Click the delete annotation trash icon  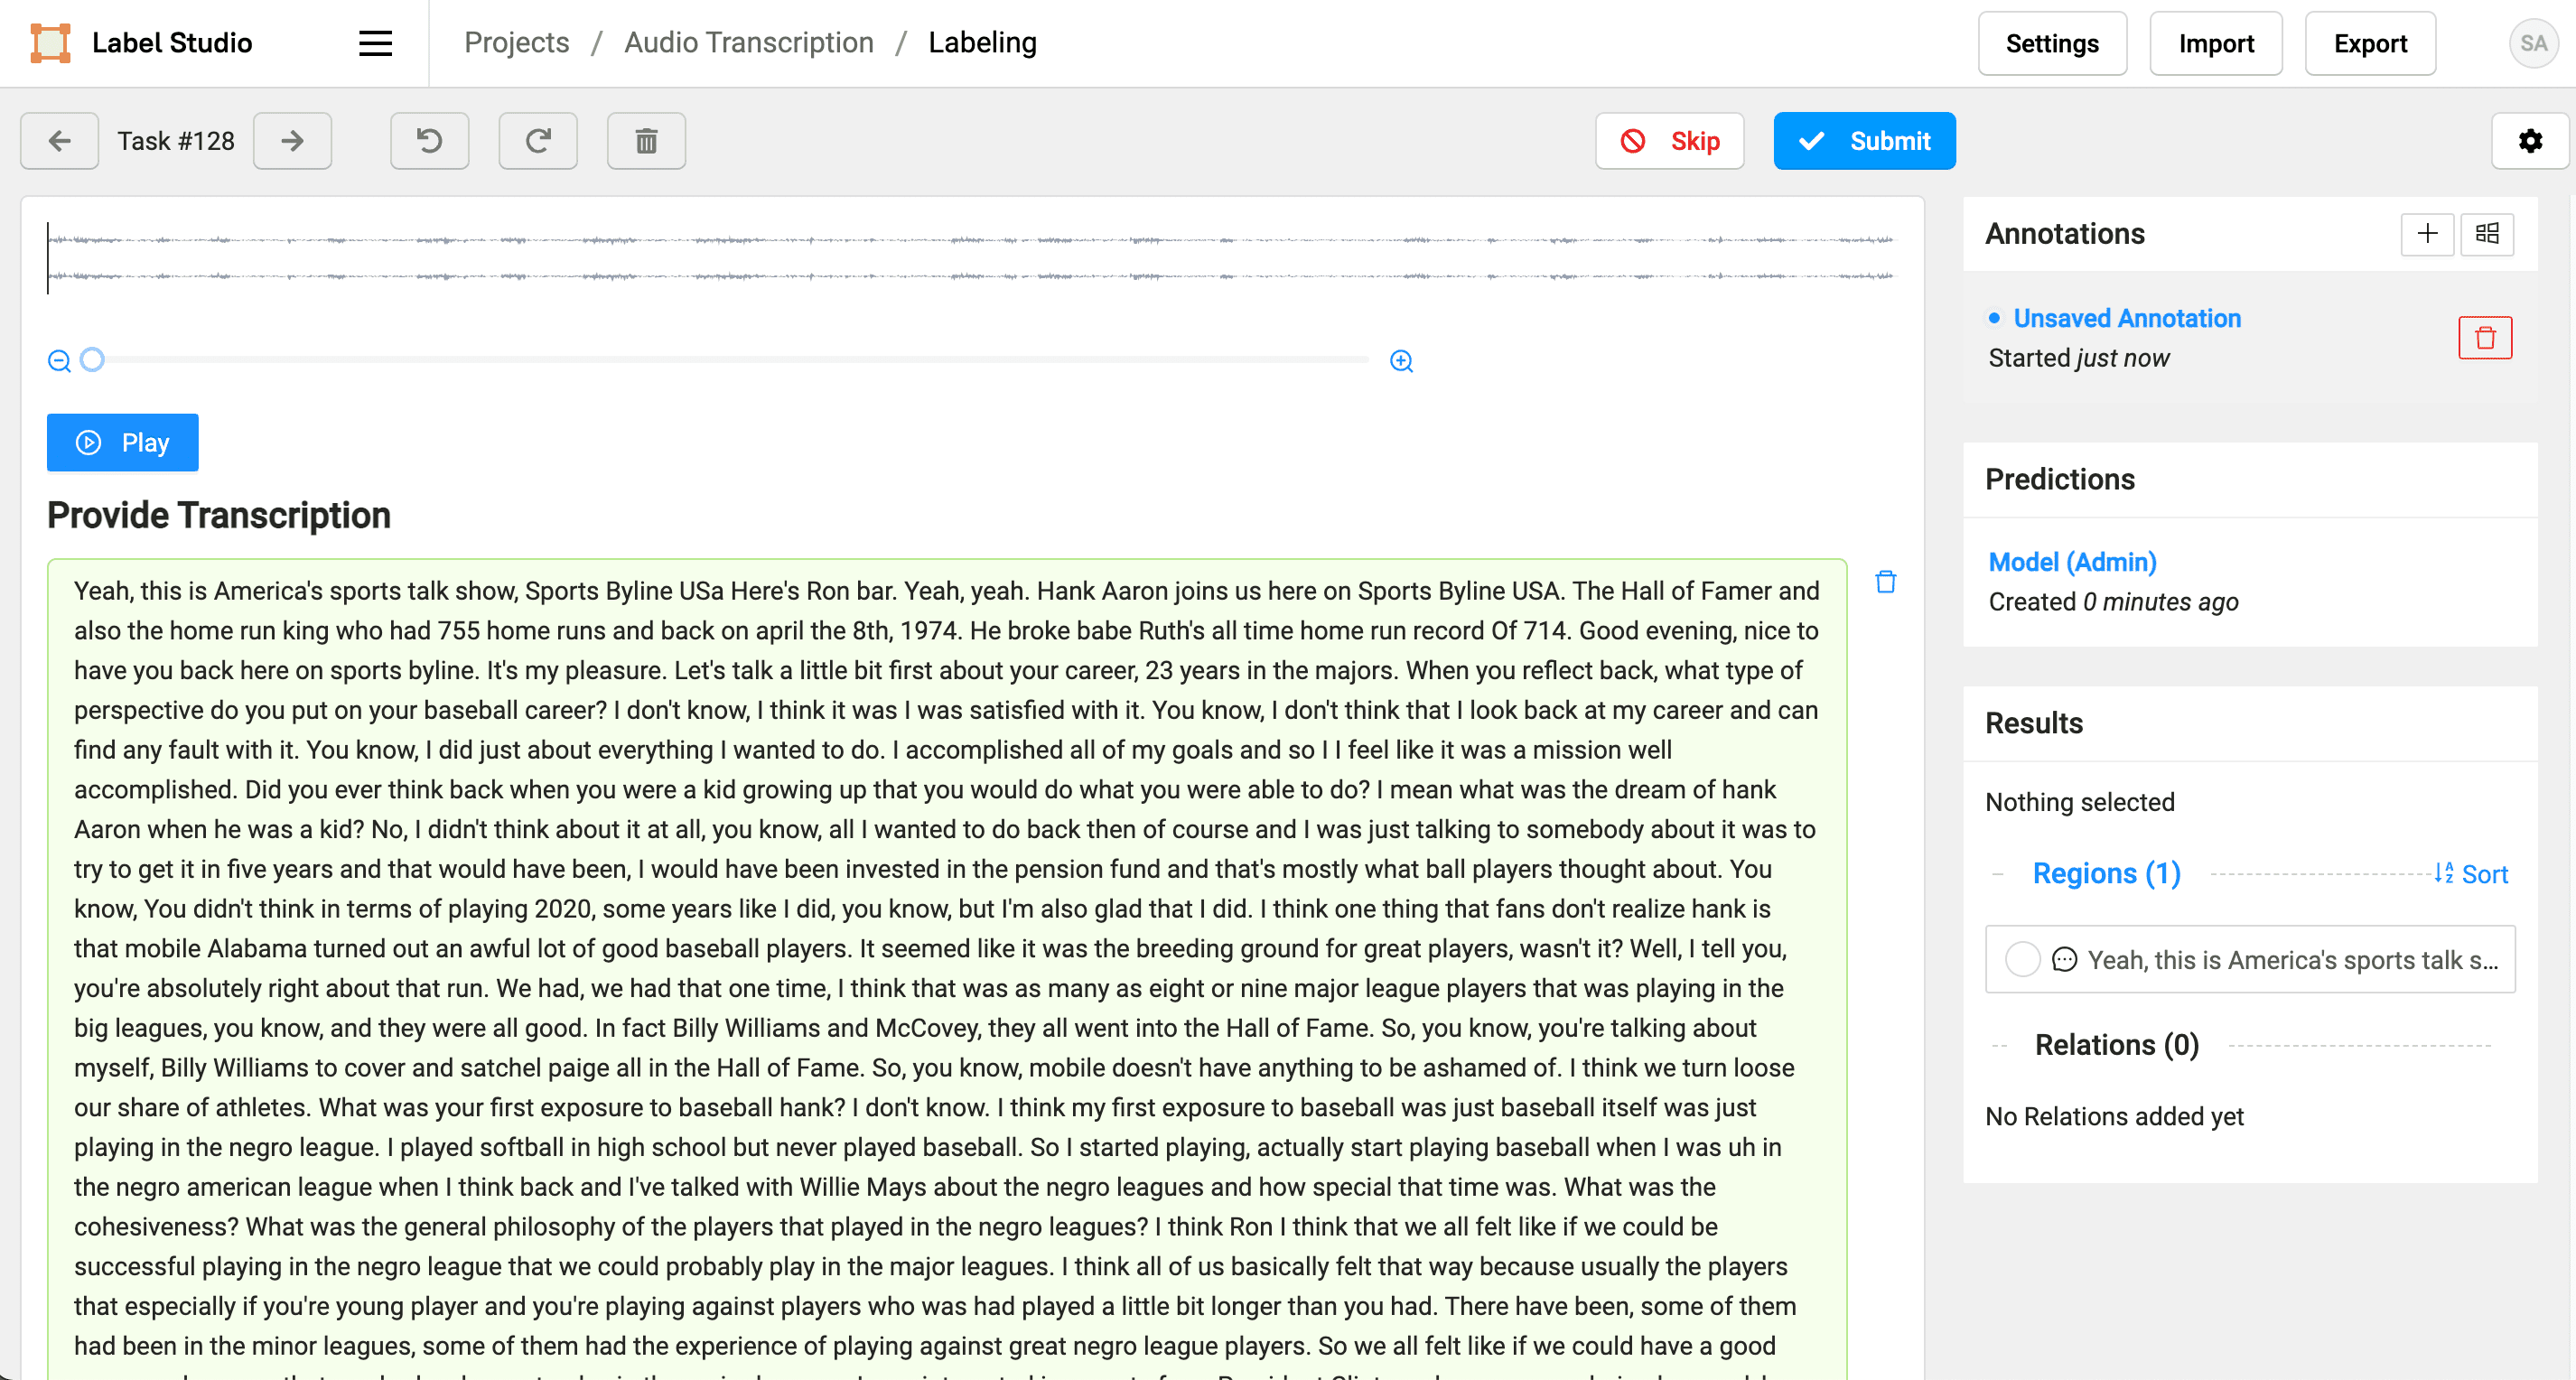[x=2486, y=338]
